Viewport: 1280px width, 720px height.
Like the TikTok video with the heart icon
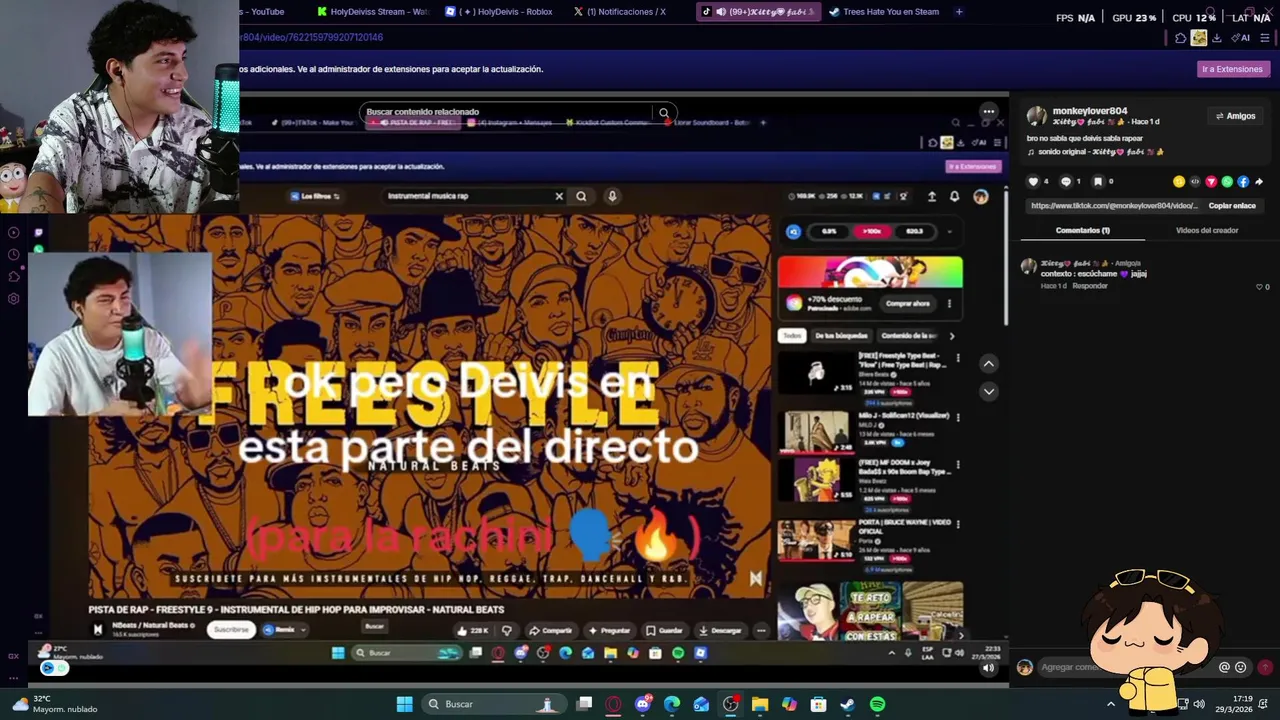(x=1033, y=181)
